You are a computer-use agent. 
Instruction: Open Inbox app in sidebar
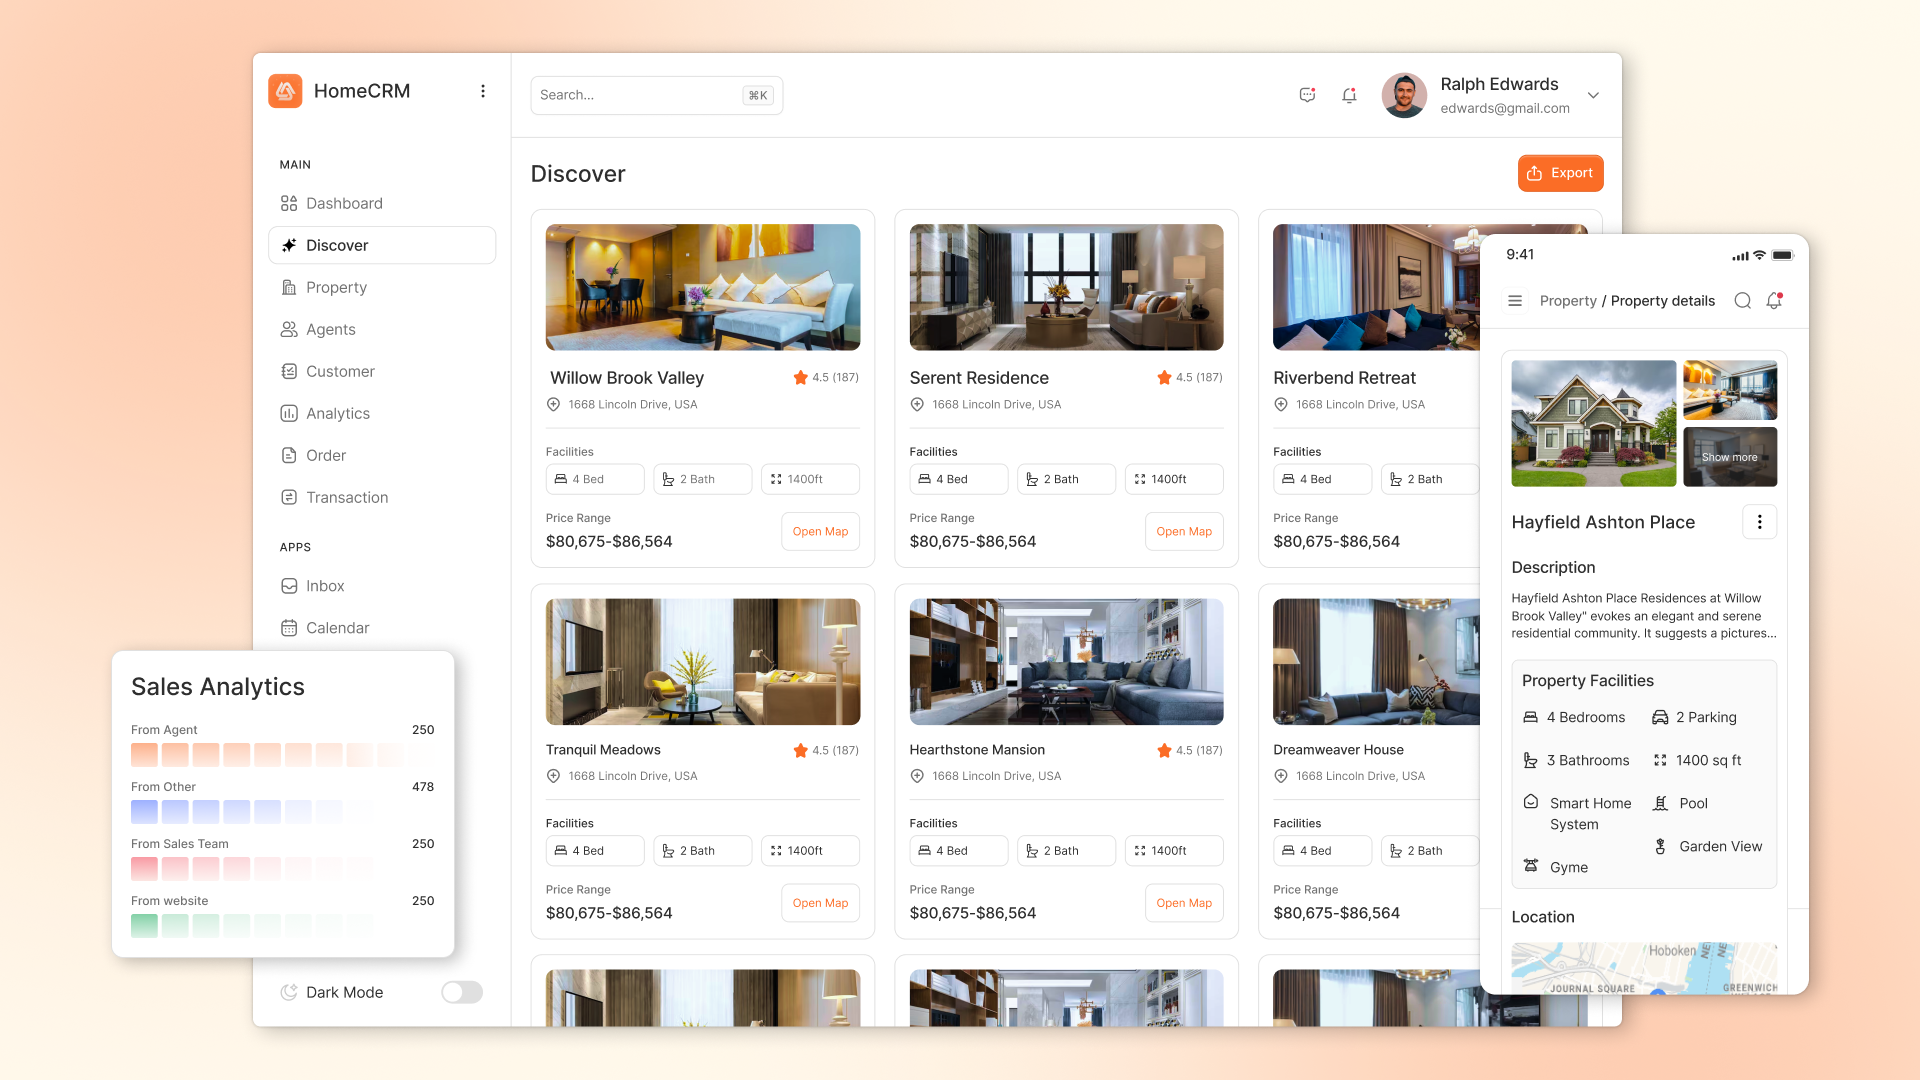click(x=382, y=586)
